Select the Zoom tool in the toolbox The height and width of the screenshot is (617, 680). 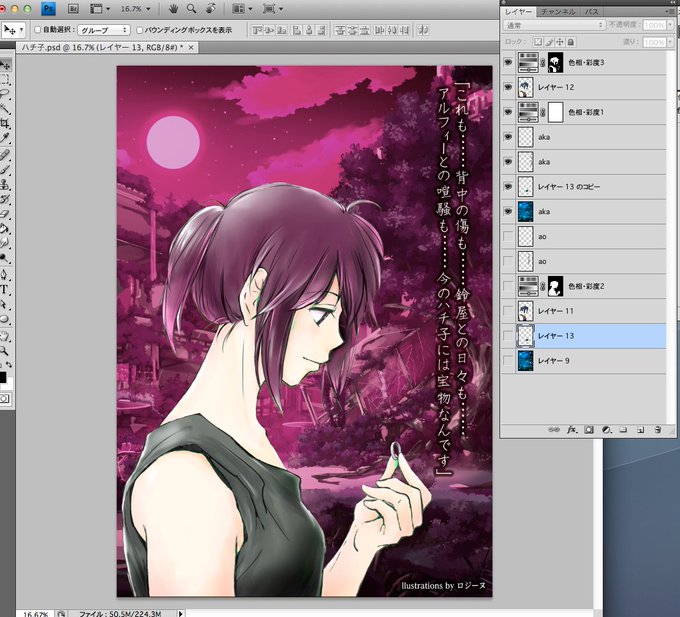[5, 350]
